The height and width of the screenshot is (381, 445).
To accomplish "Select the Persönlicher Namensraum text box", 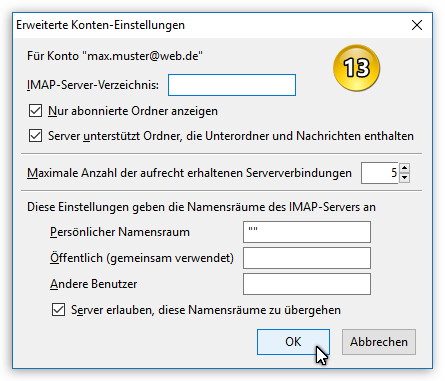I will [x=307, y=232].
